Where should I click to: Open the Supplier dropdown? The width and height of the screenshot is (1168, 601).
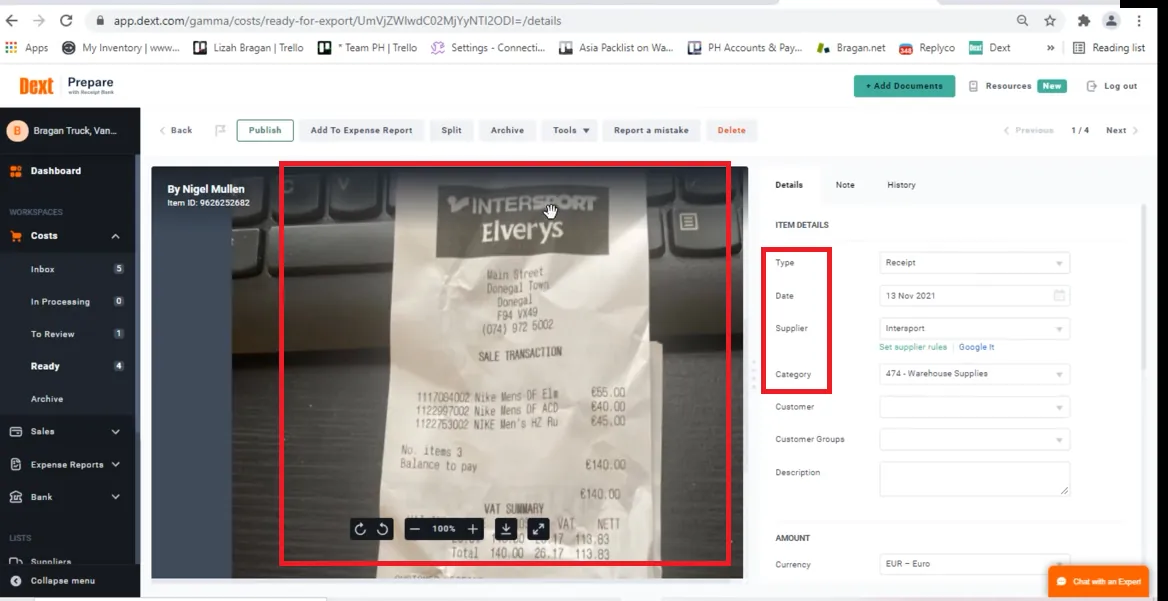click(974, 328)
